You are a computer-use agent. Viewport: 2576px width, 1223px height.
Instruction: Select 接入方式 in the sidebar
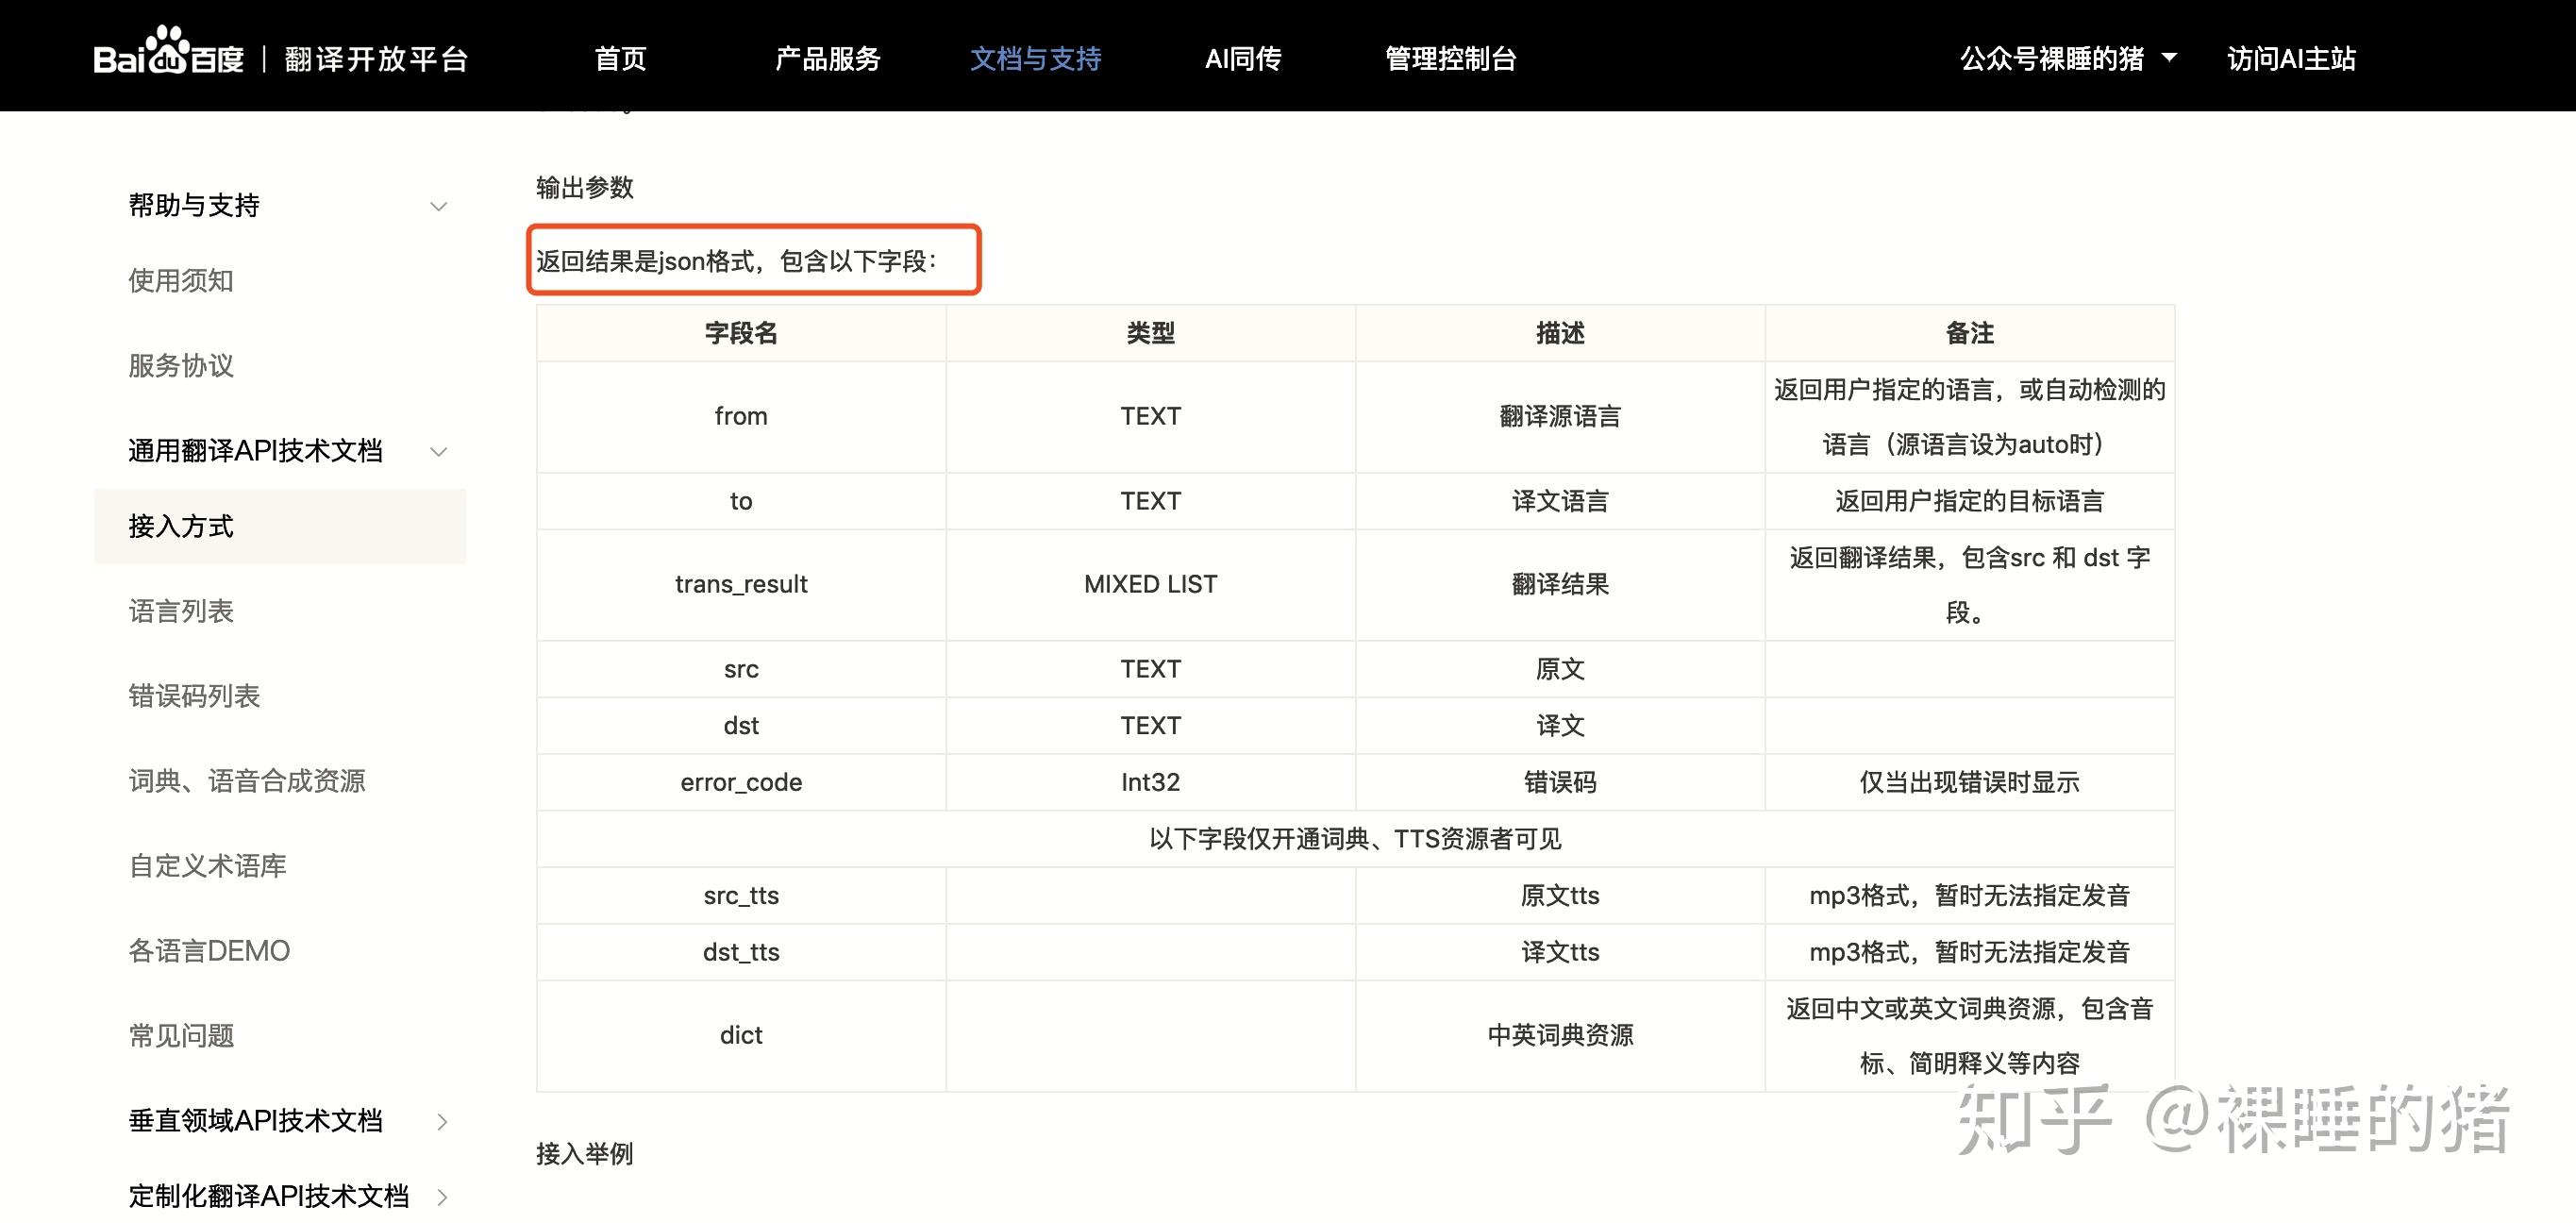pyautogui.click(x=181, y=527)
